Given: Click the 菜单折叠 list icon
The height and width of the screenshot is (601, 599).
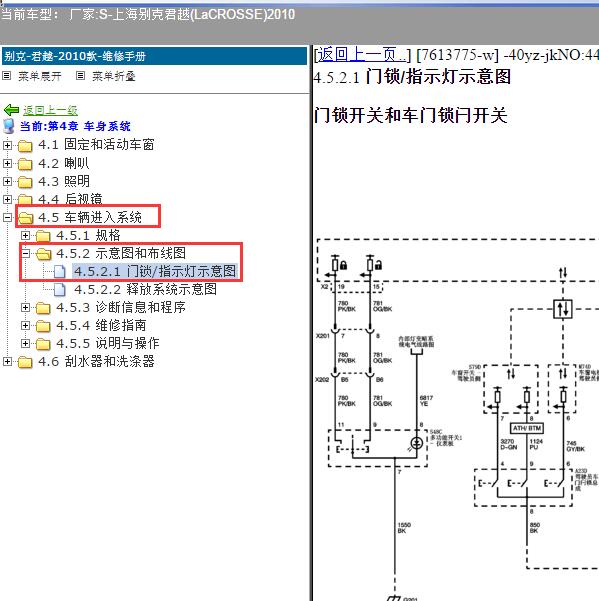Looking at the screenshot, I should click(80, 76).
